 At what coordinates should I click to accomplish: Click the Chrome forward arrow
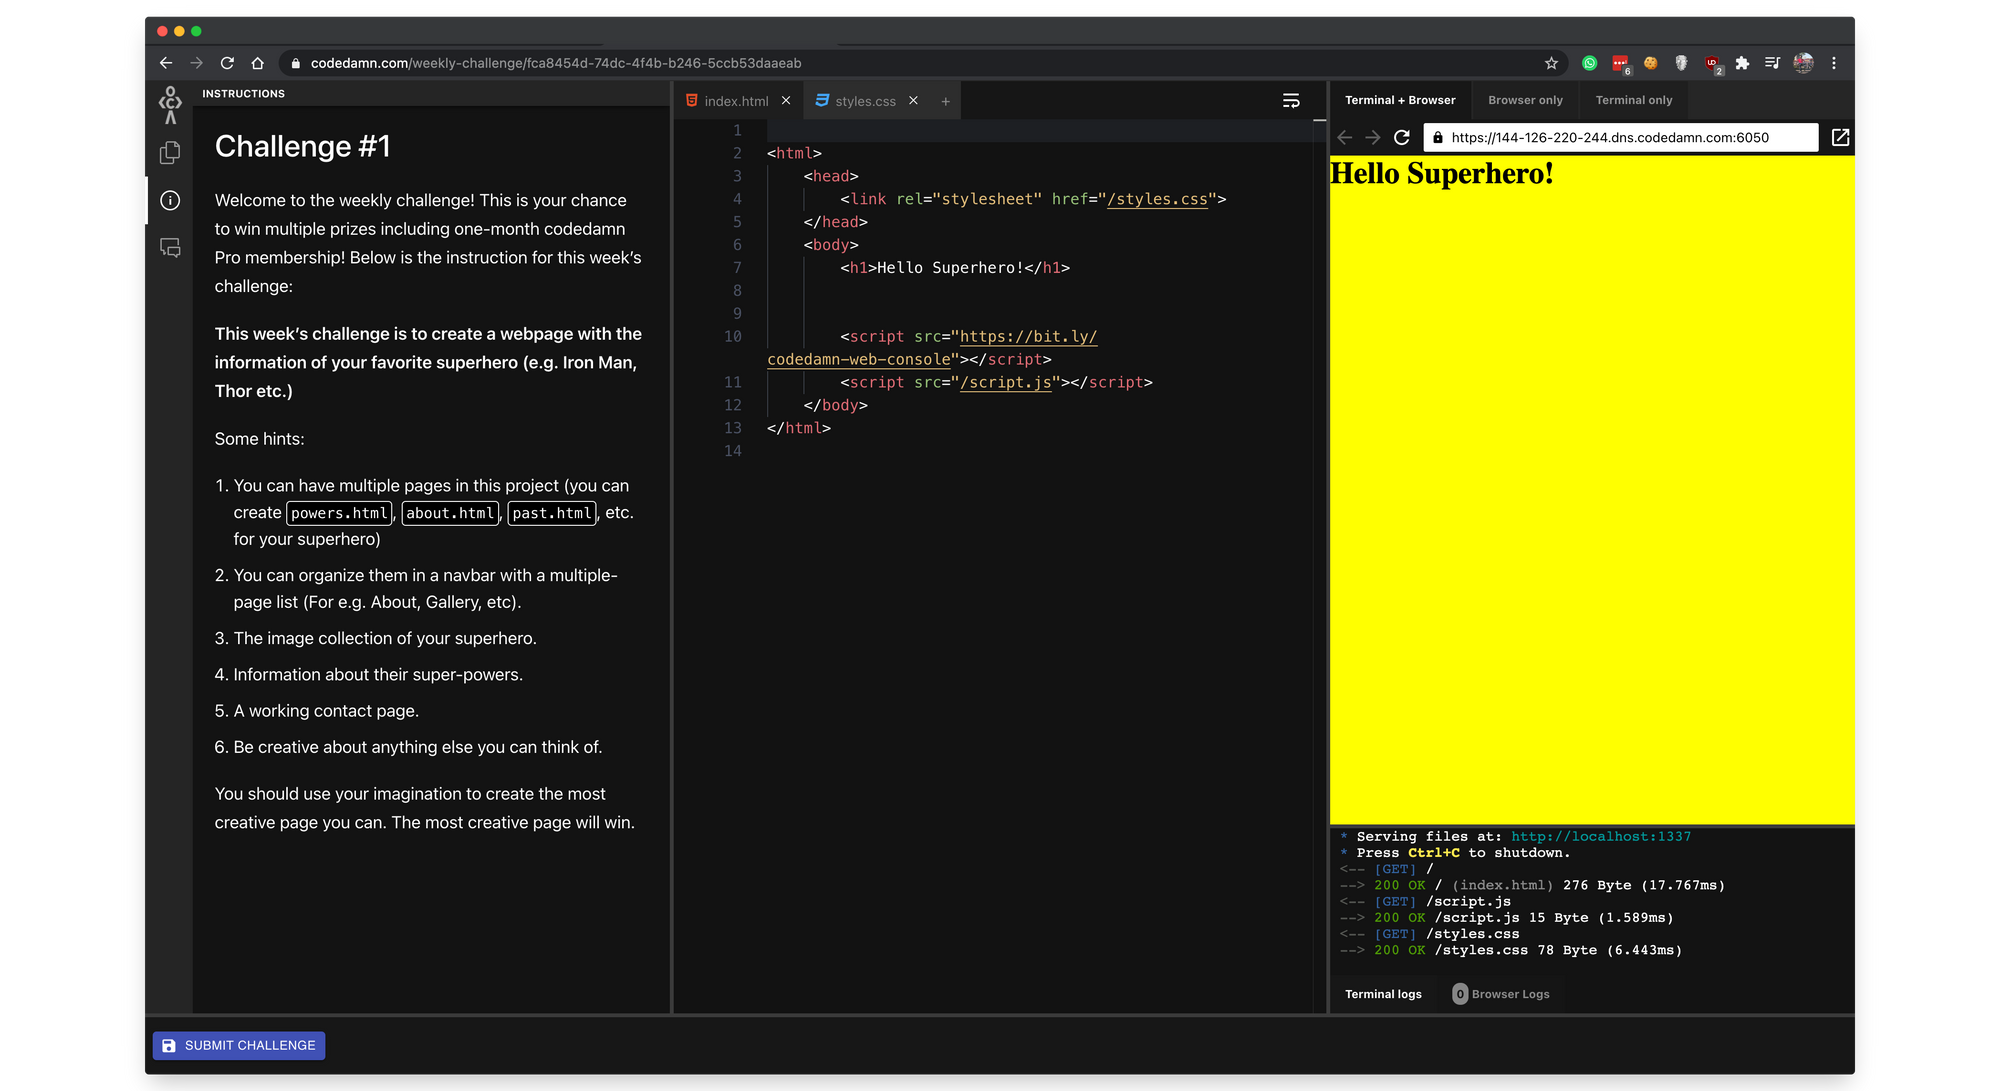(x=196, y=63)
